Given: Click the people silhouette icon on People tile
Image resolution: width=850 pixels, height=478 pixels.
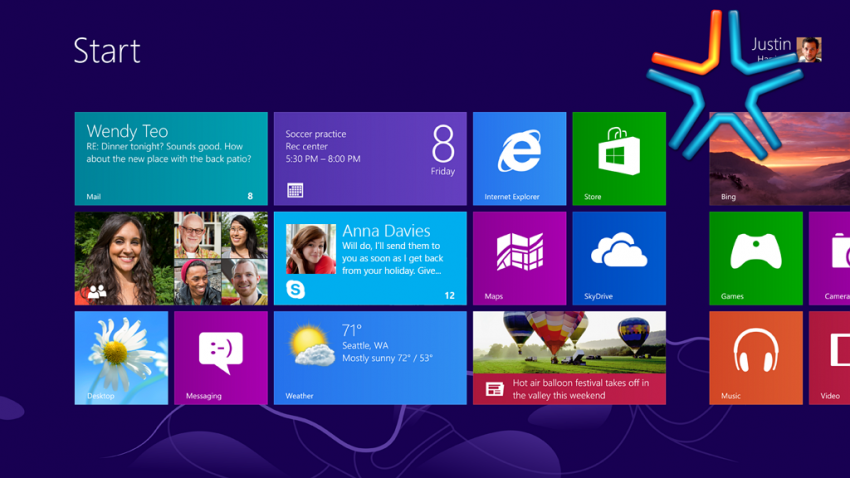Looking at the screenshot, I should (x=96, y=292).
